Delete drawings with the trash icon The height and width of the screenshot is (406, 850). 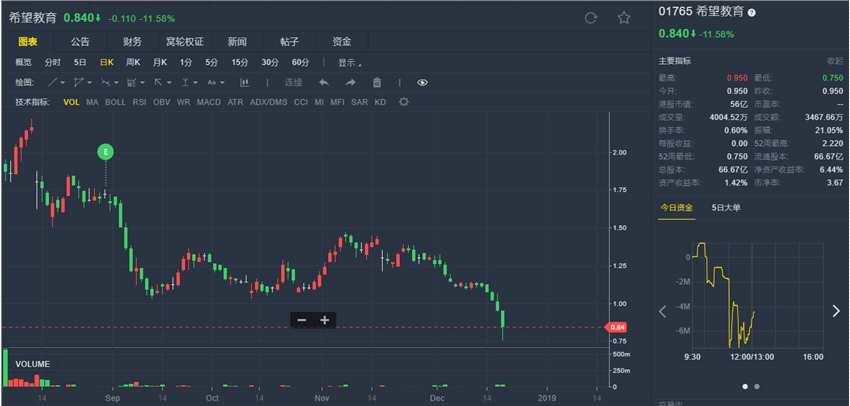(x=377, y=82)
